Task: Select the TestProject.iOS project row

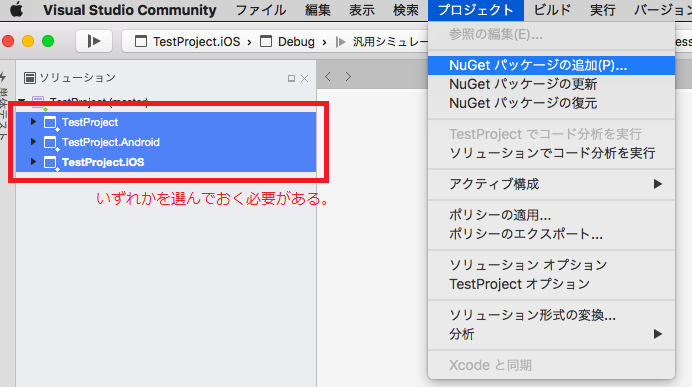Action: pos(166,162)
